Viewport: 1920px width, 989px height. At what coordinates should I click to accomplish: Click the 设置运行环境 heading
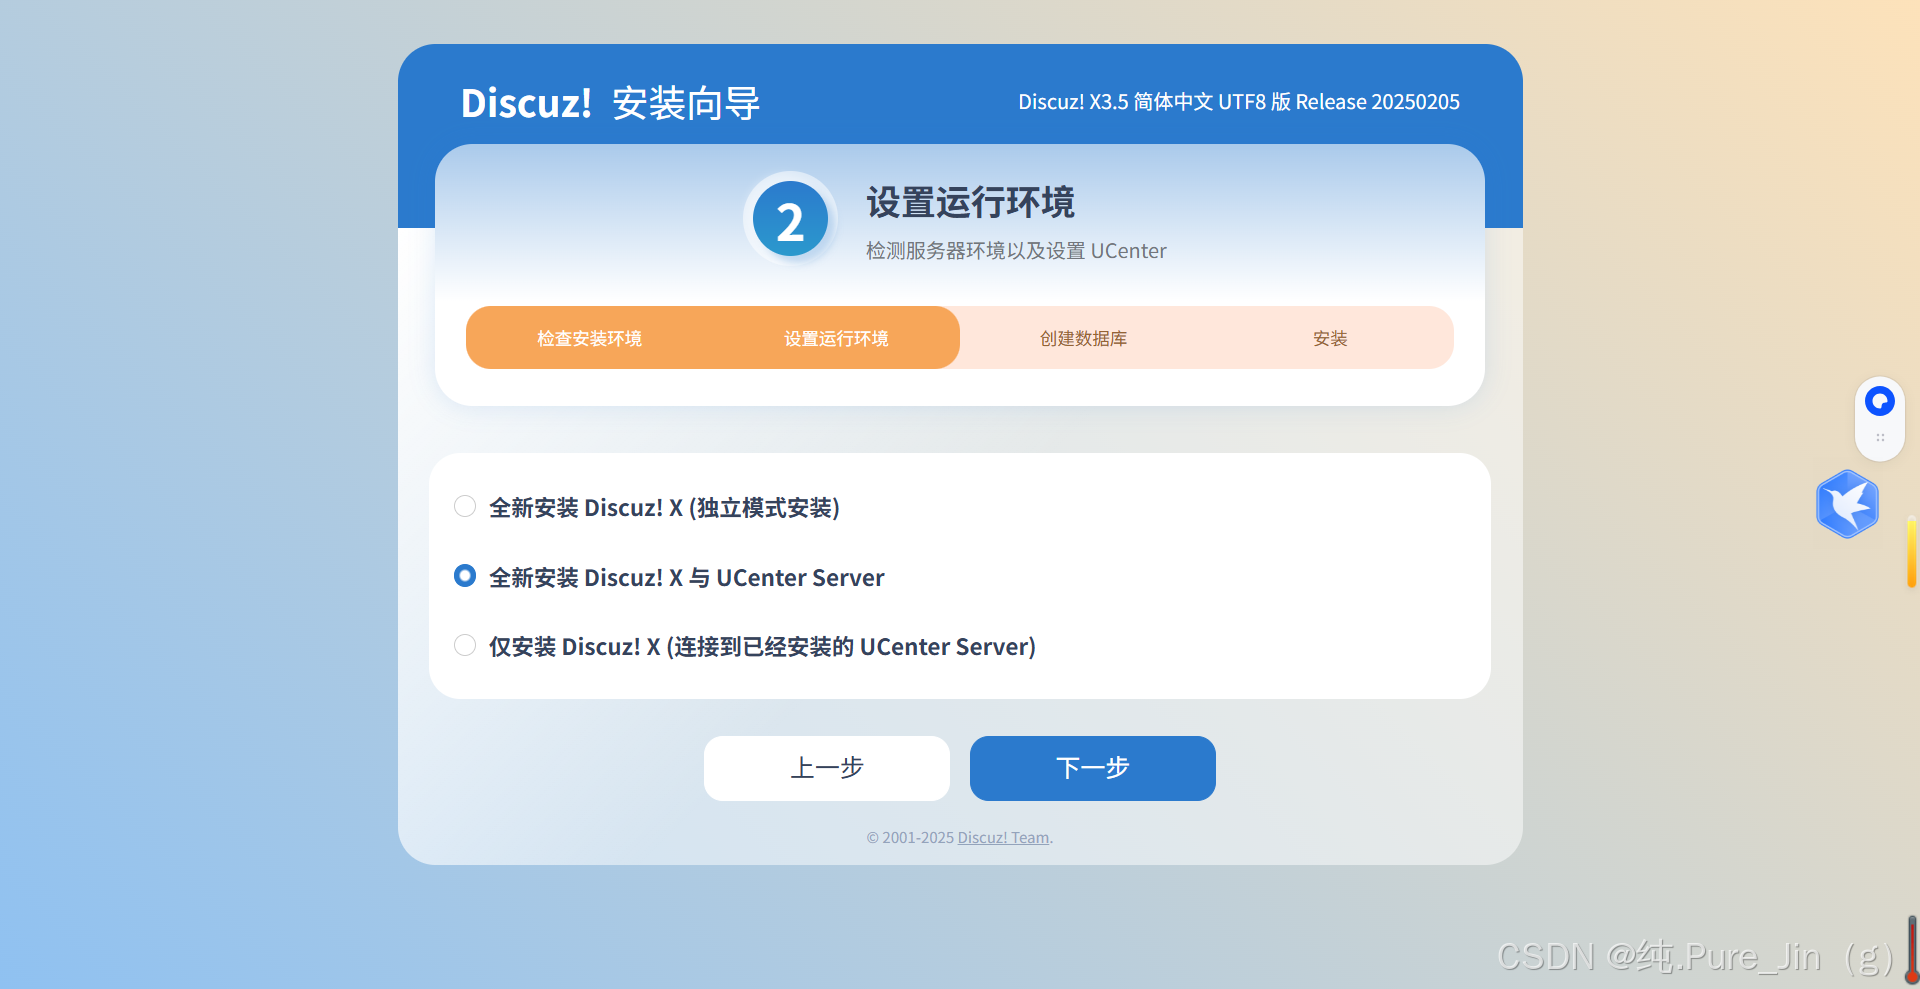(x=970, y=202)
